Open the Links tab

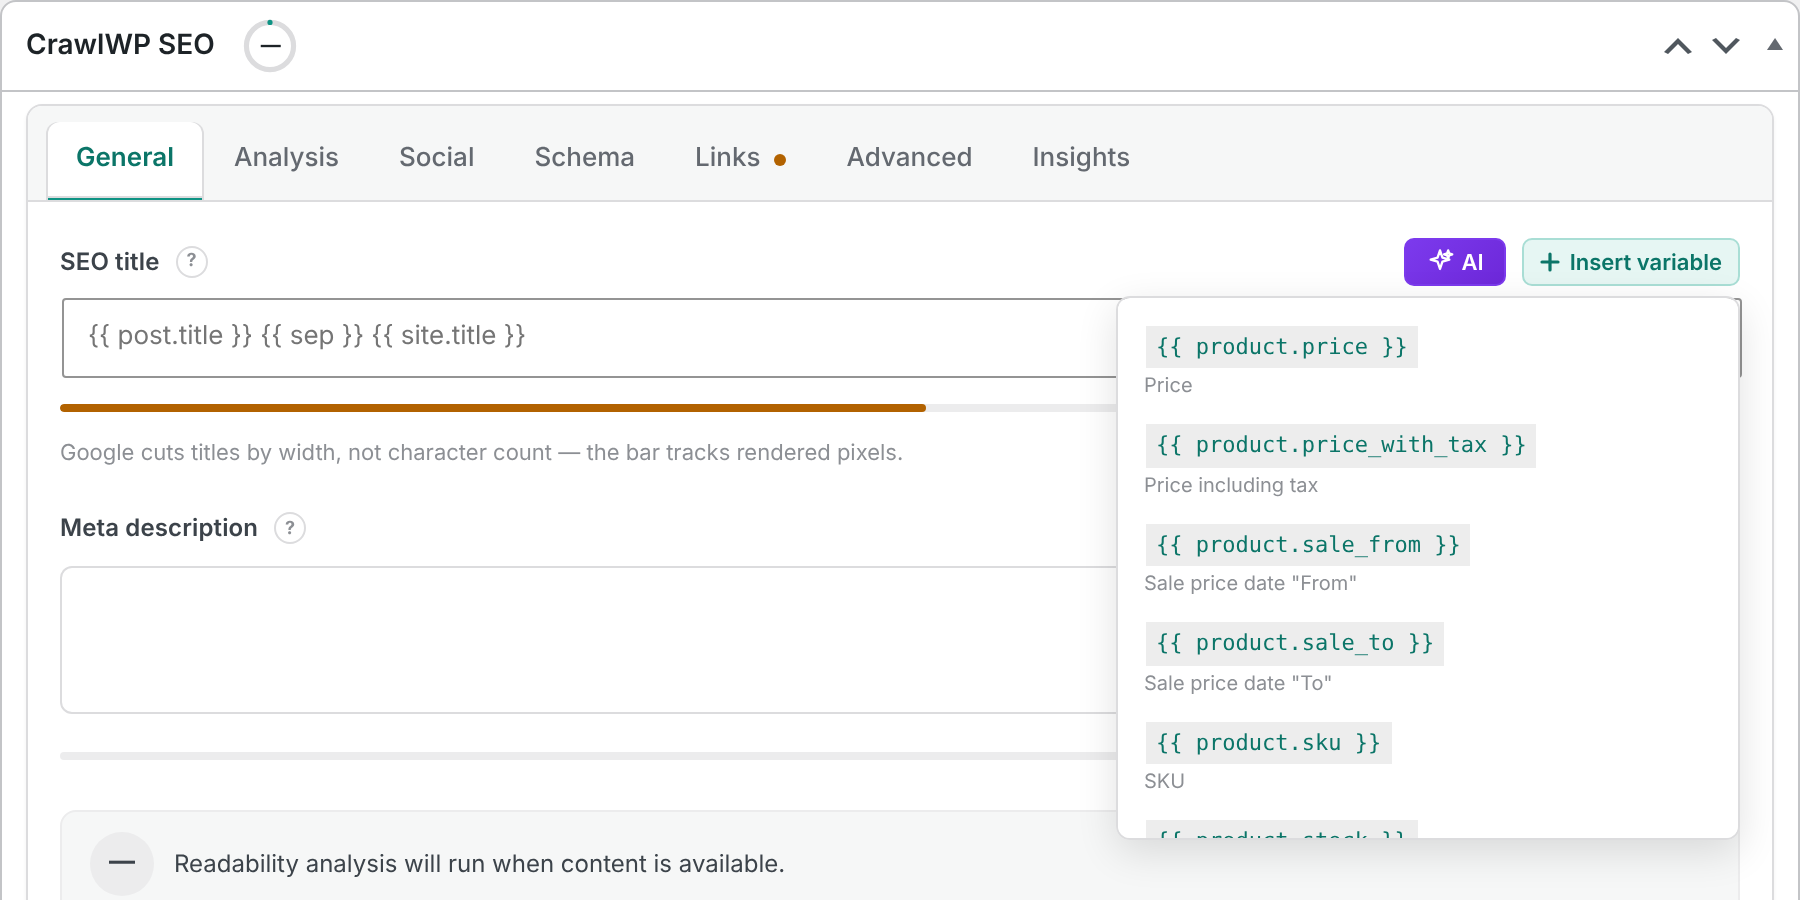coord(741,158)
